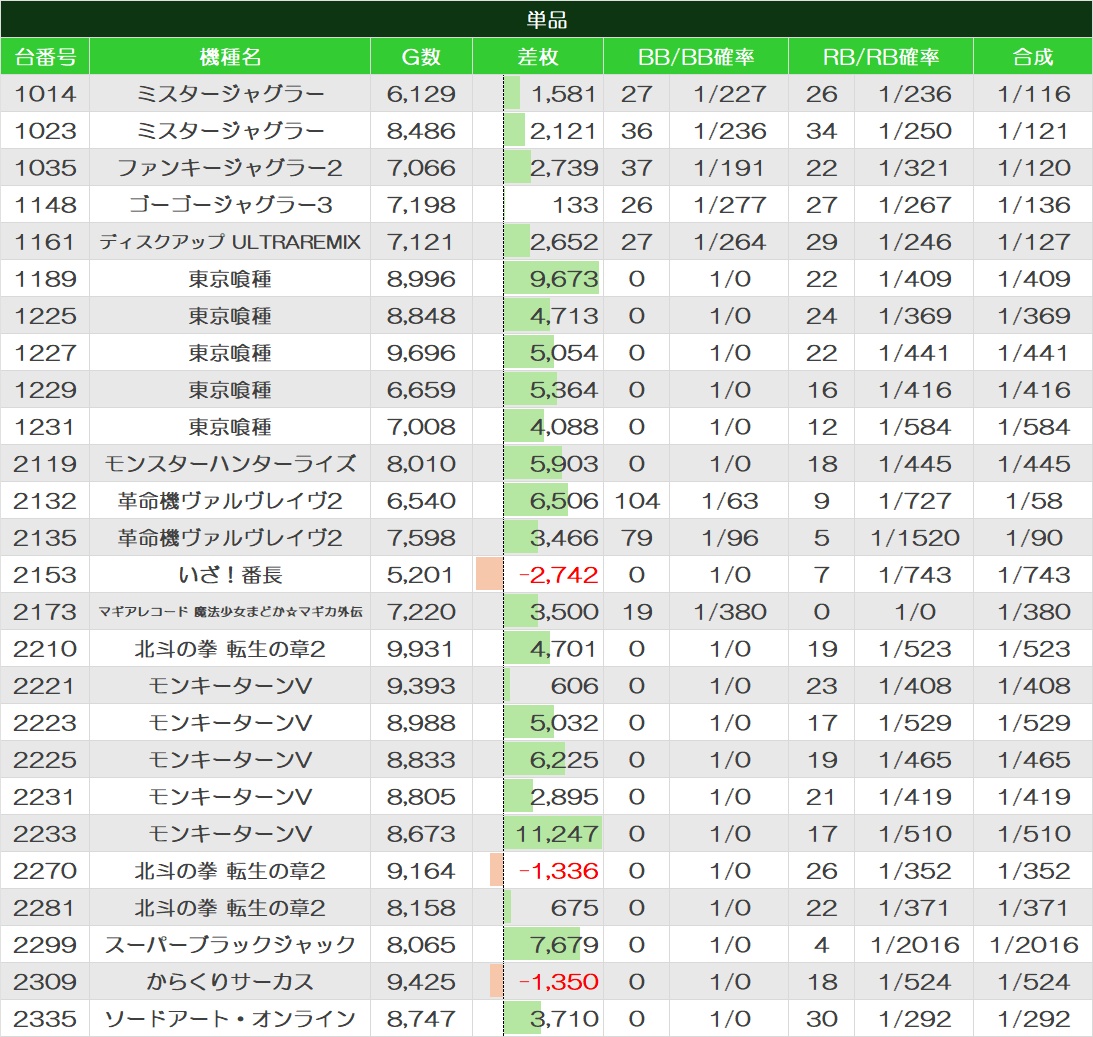Select the RB/RB確率 column header
This screenshot has width=1093, height=1037.
(x=881, y=56)
